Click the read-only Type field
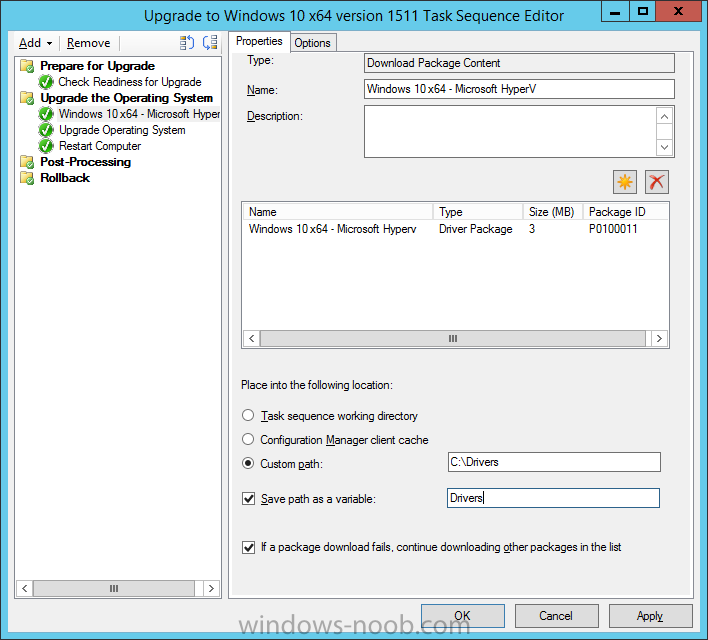This screenshot has height=640, width=708. (519, 63)
